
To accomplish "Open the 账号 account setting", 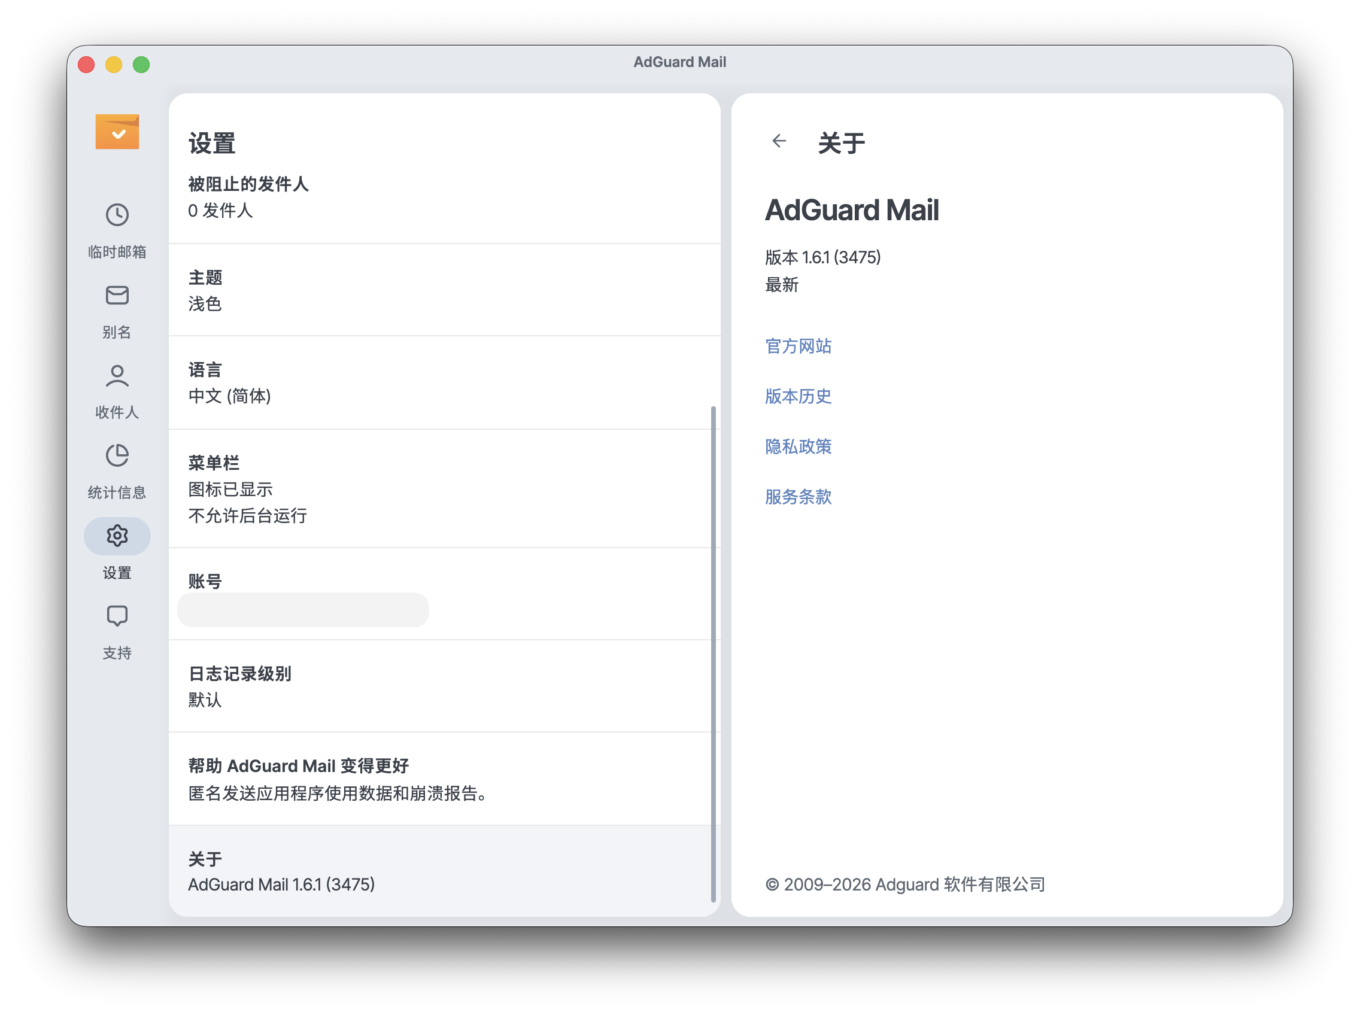I will (445, 594).
